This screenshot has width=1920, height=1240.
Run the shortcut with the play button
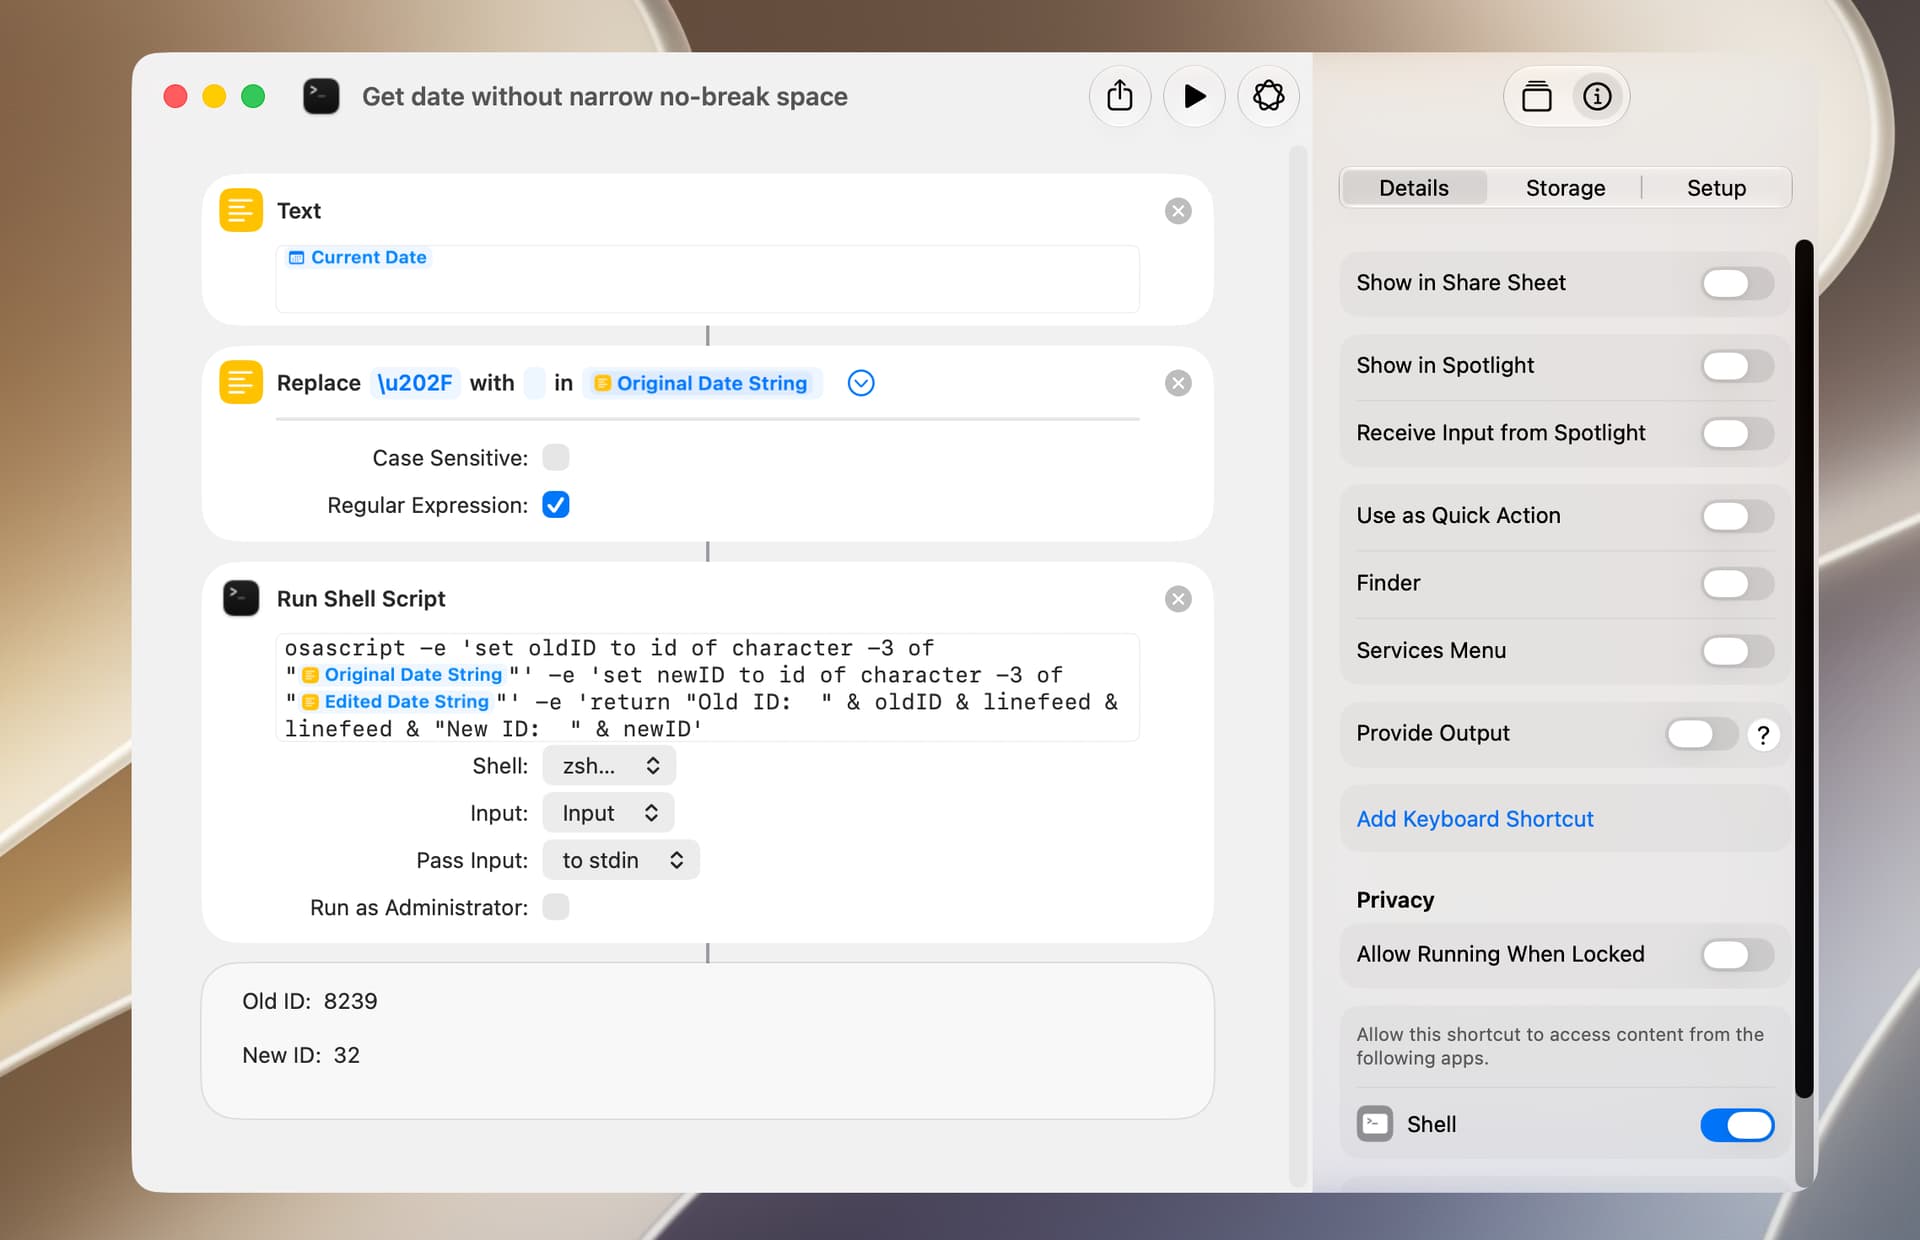click(1194, 96)
